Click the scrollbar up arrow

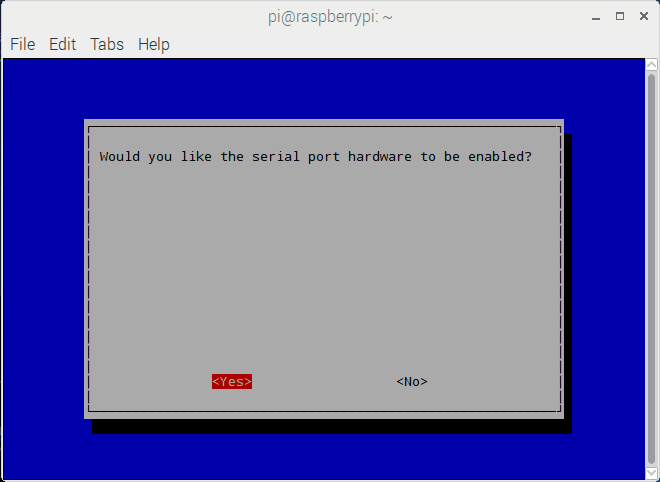[652, 64]
